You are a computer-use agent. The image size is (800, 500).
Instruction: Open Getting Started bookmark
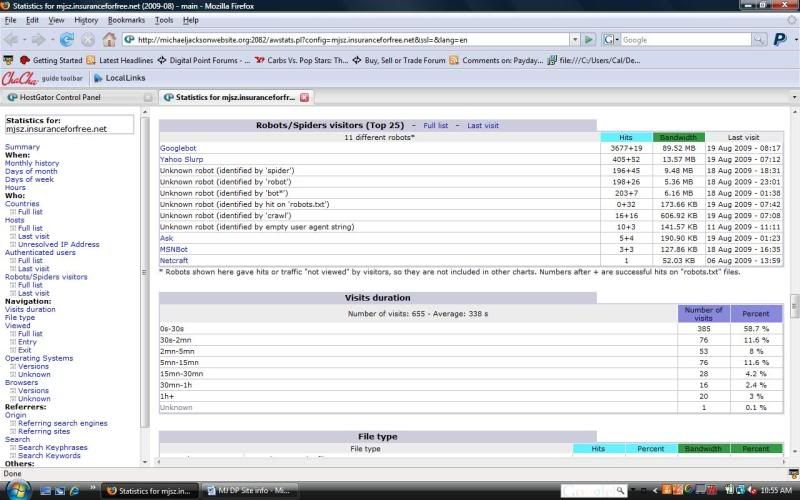(51, 60)
